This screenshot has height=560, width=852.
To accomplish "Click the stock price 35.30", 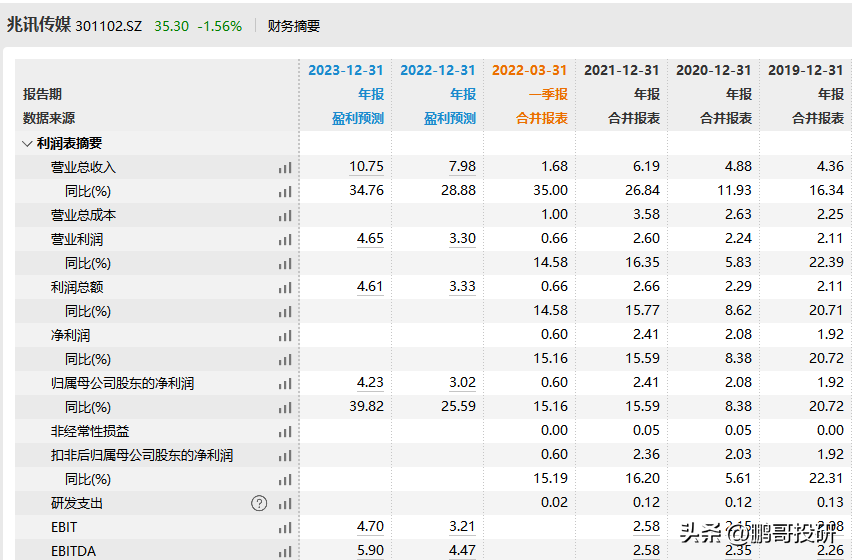I will [x=172, y=26].
